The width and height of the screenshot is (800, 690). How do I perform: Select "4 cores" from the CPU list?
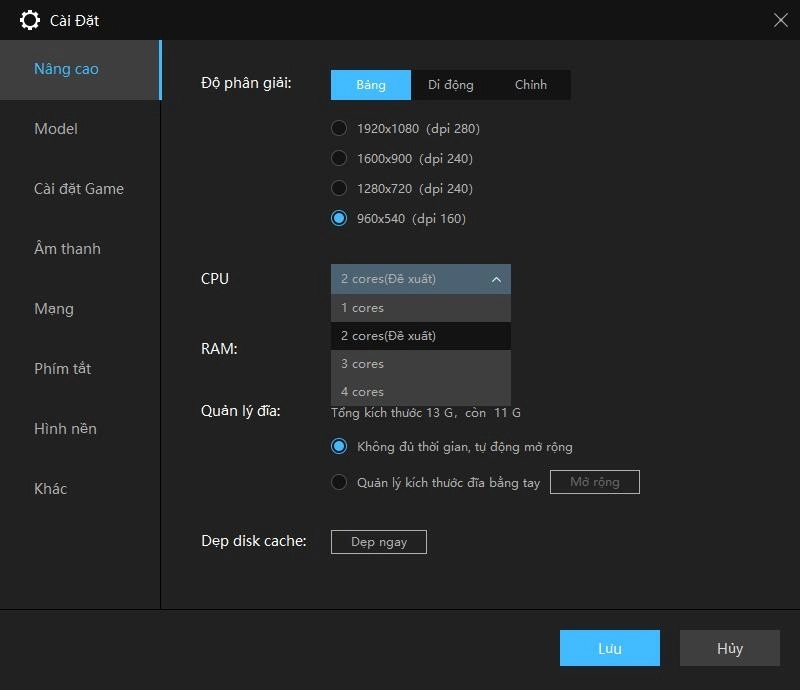pos(362,391)
